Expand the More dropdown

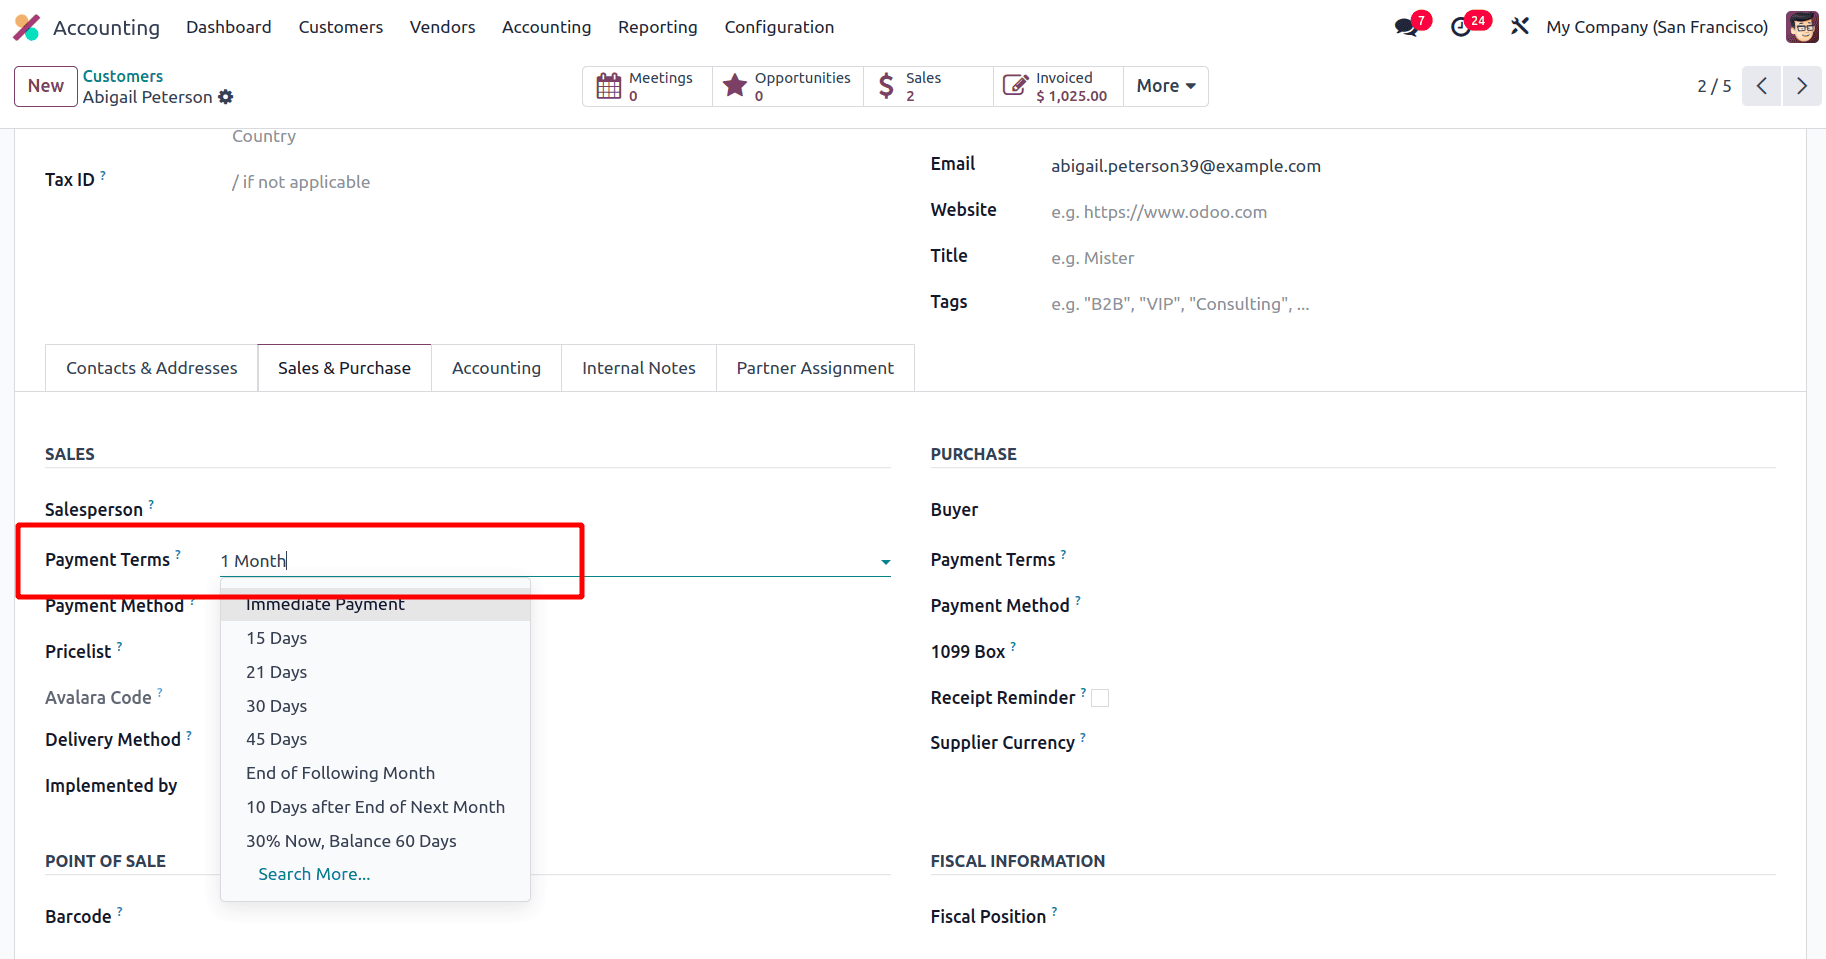click(x=1166, y=86)
